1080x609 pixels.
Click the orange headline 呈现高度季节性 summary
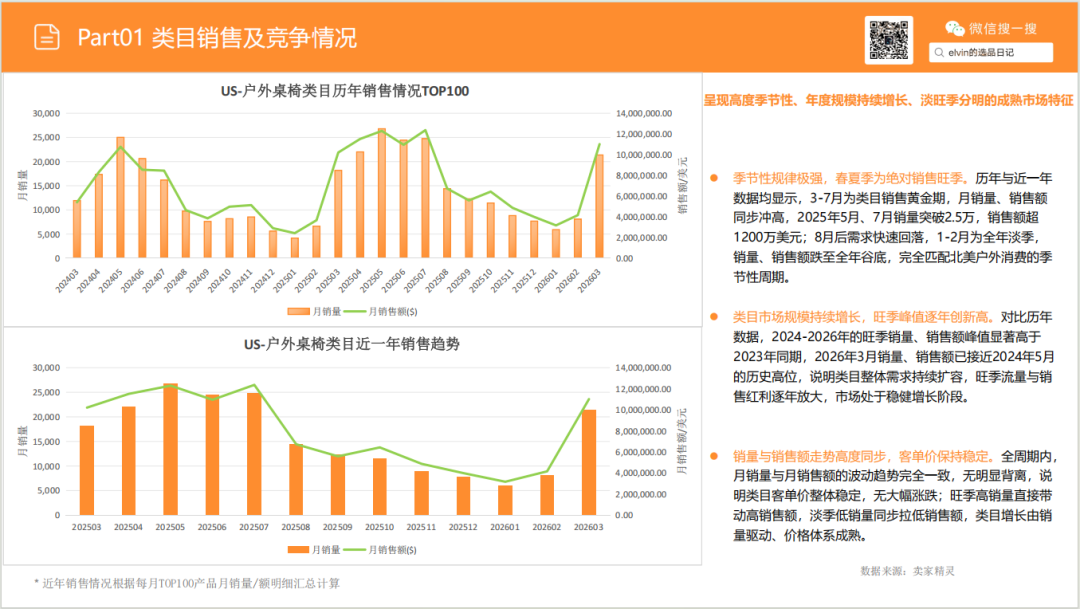tap(889, 101)
